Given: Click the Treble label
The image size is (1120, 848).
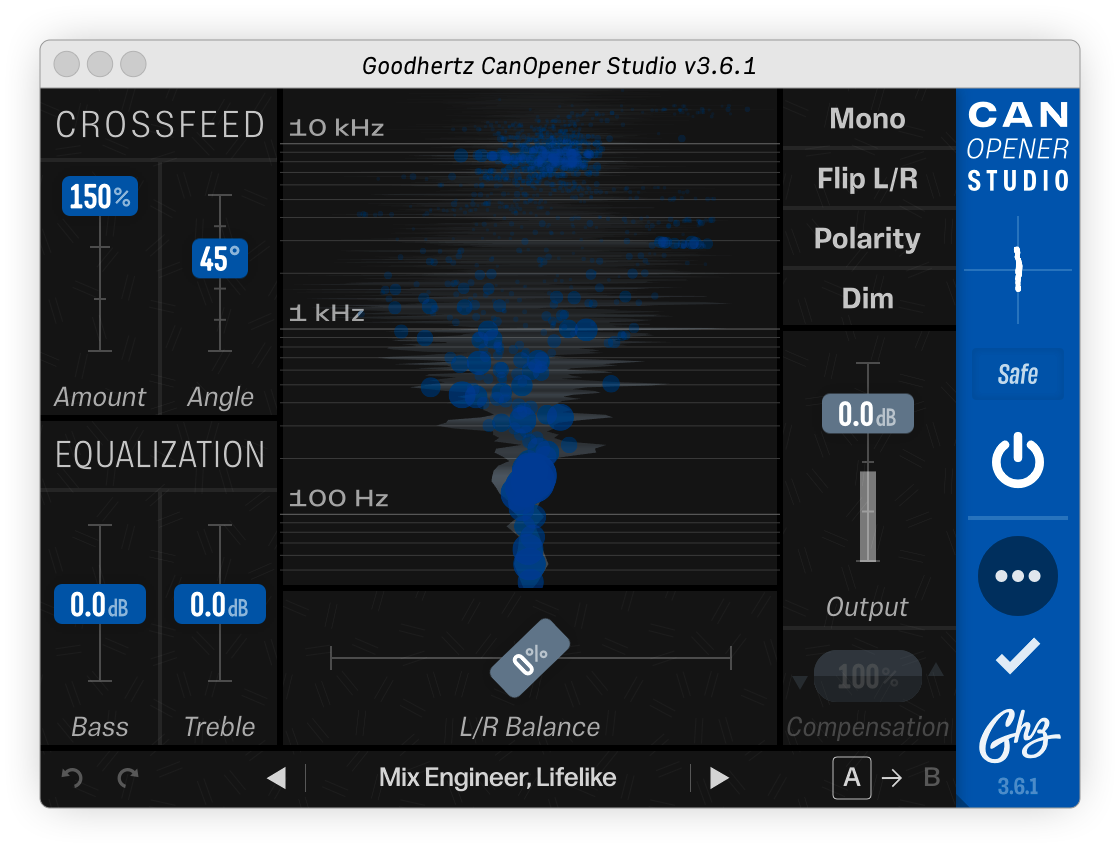Looking at the screenshot, I should point(220,727).
